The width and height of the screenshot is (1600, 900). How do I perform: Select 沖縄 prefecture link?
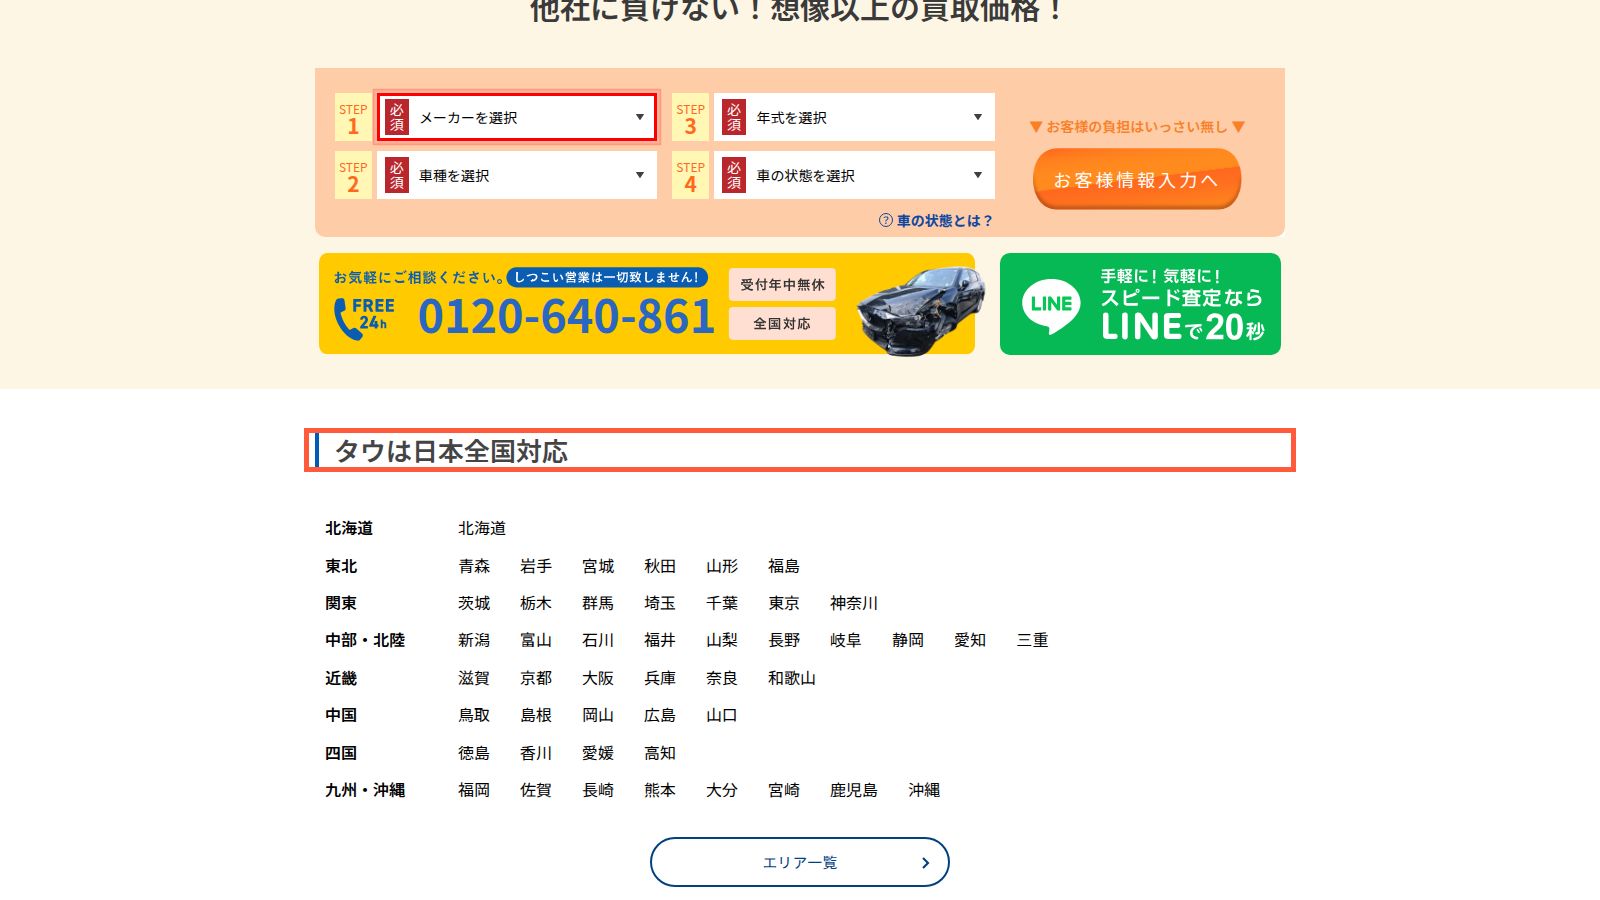point(924,790)
